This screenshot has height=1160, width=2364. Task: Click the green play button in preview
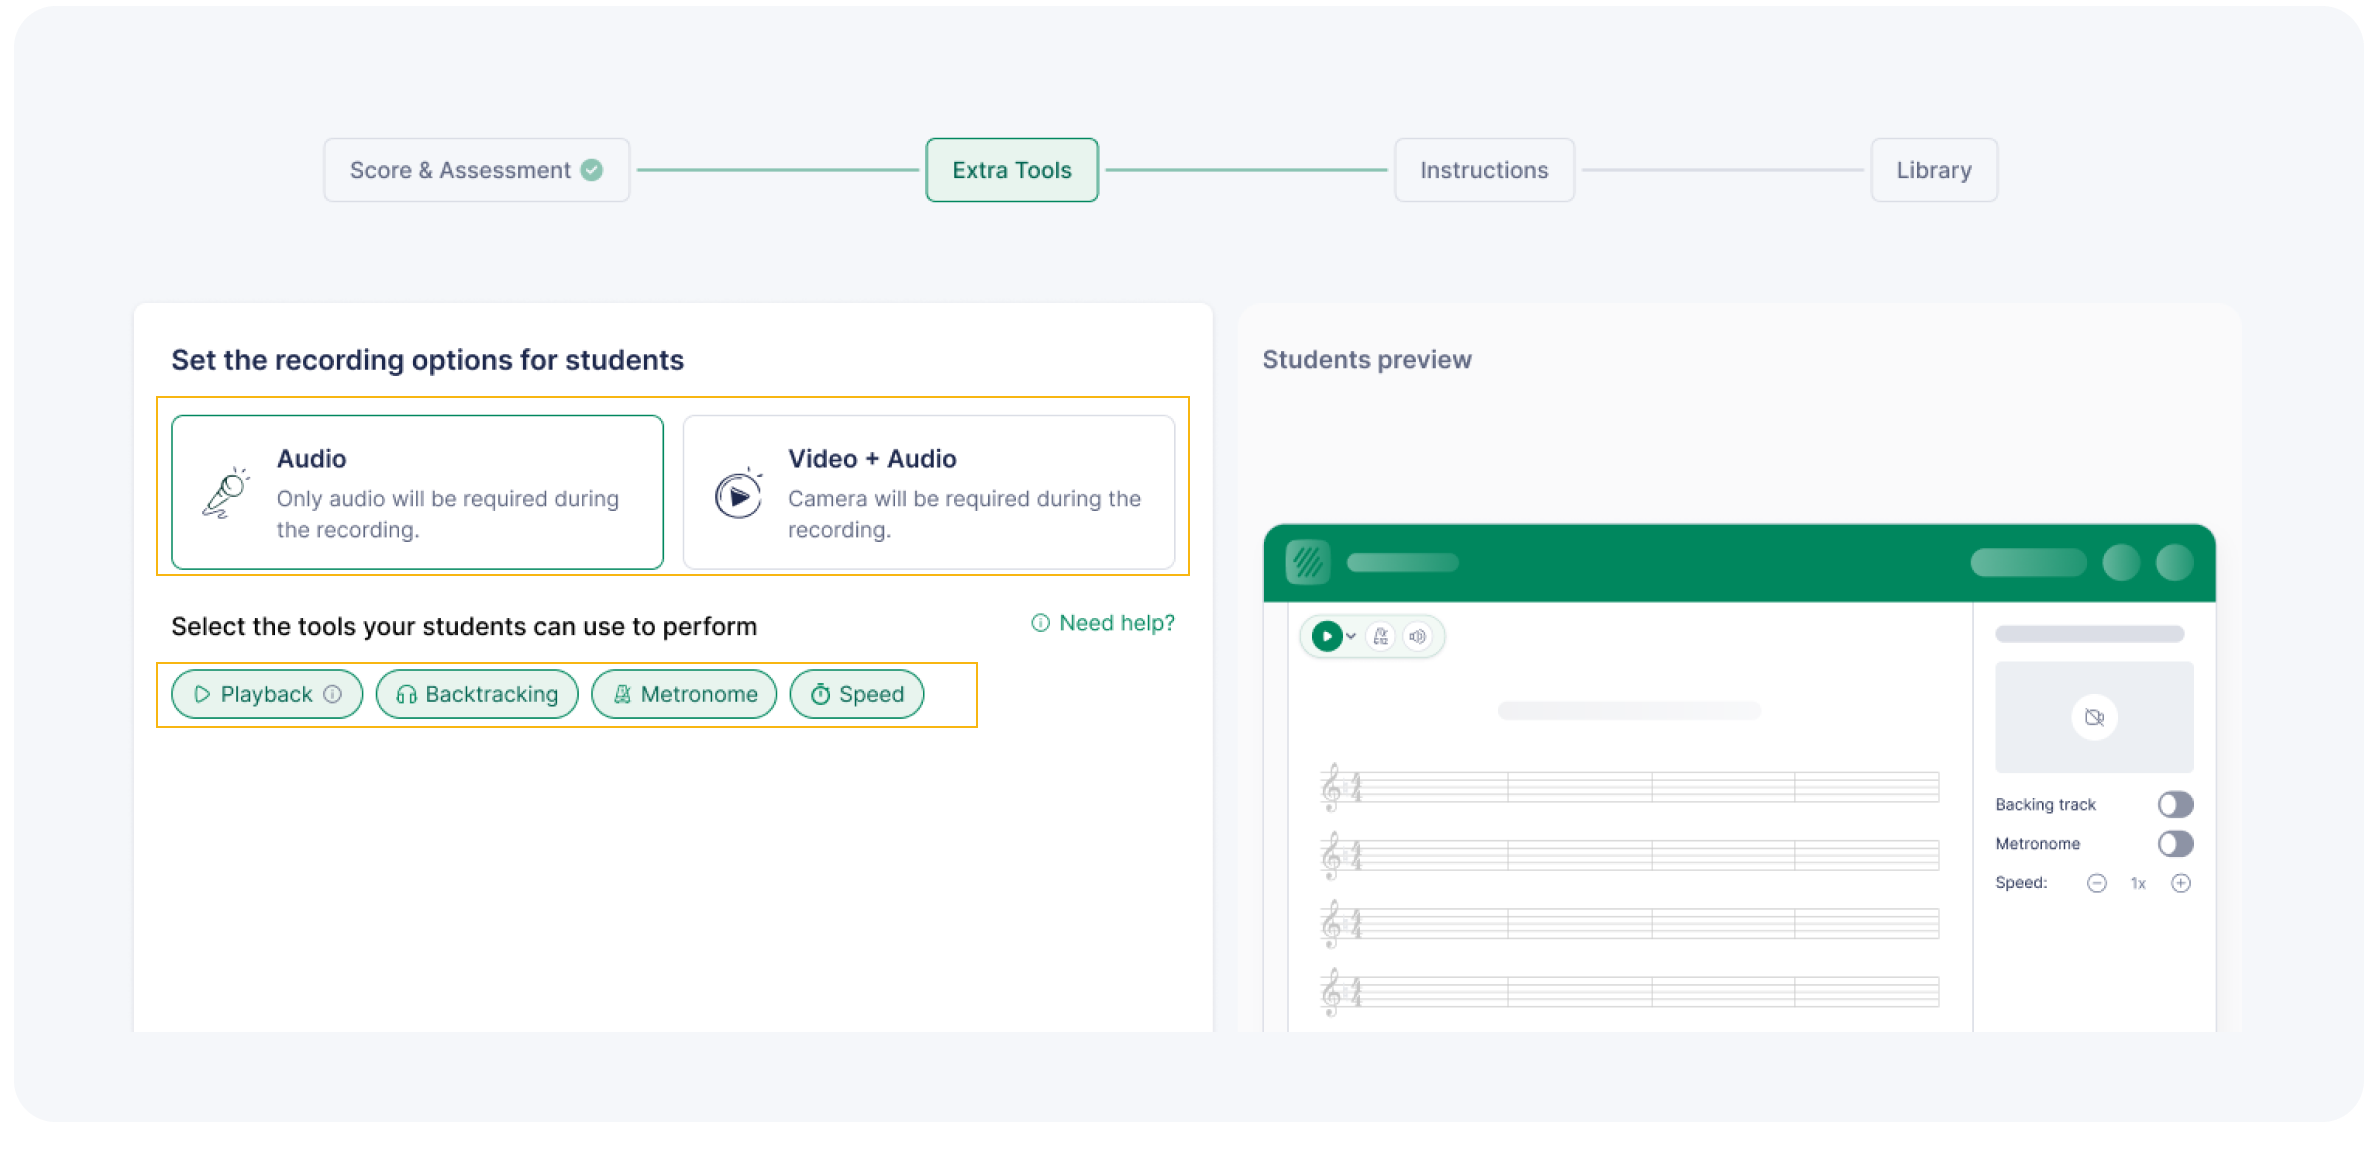(x=1326, y=636)
